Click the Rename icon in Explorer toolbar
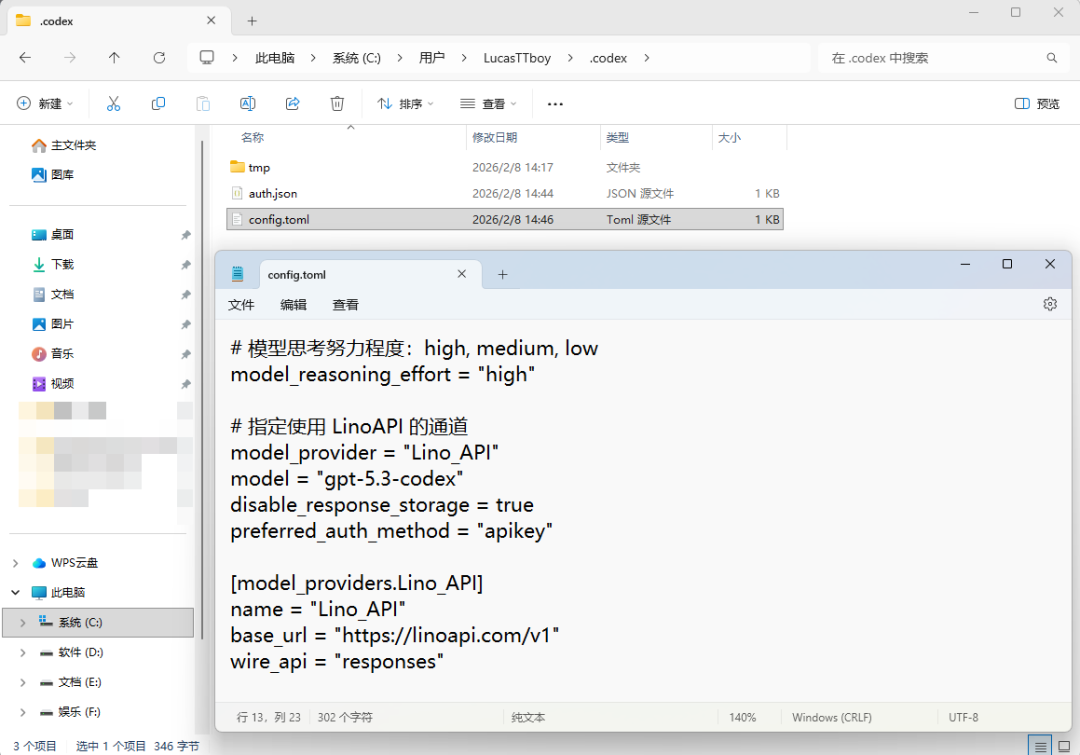The image size is (1080, 755). (x=248, y=103)
